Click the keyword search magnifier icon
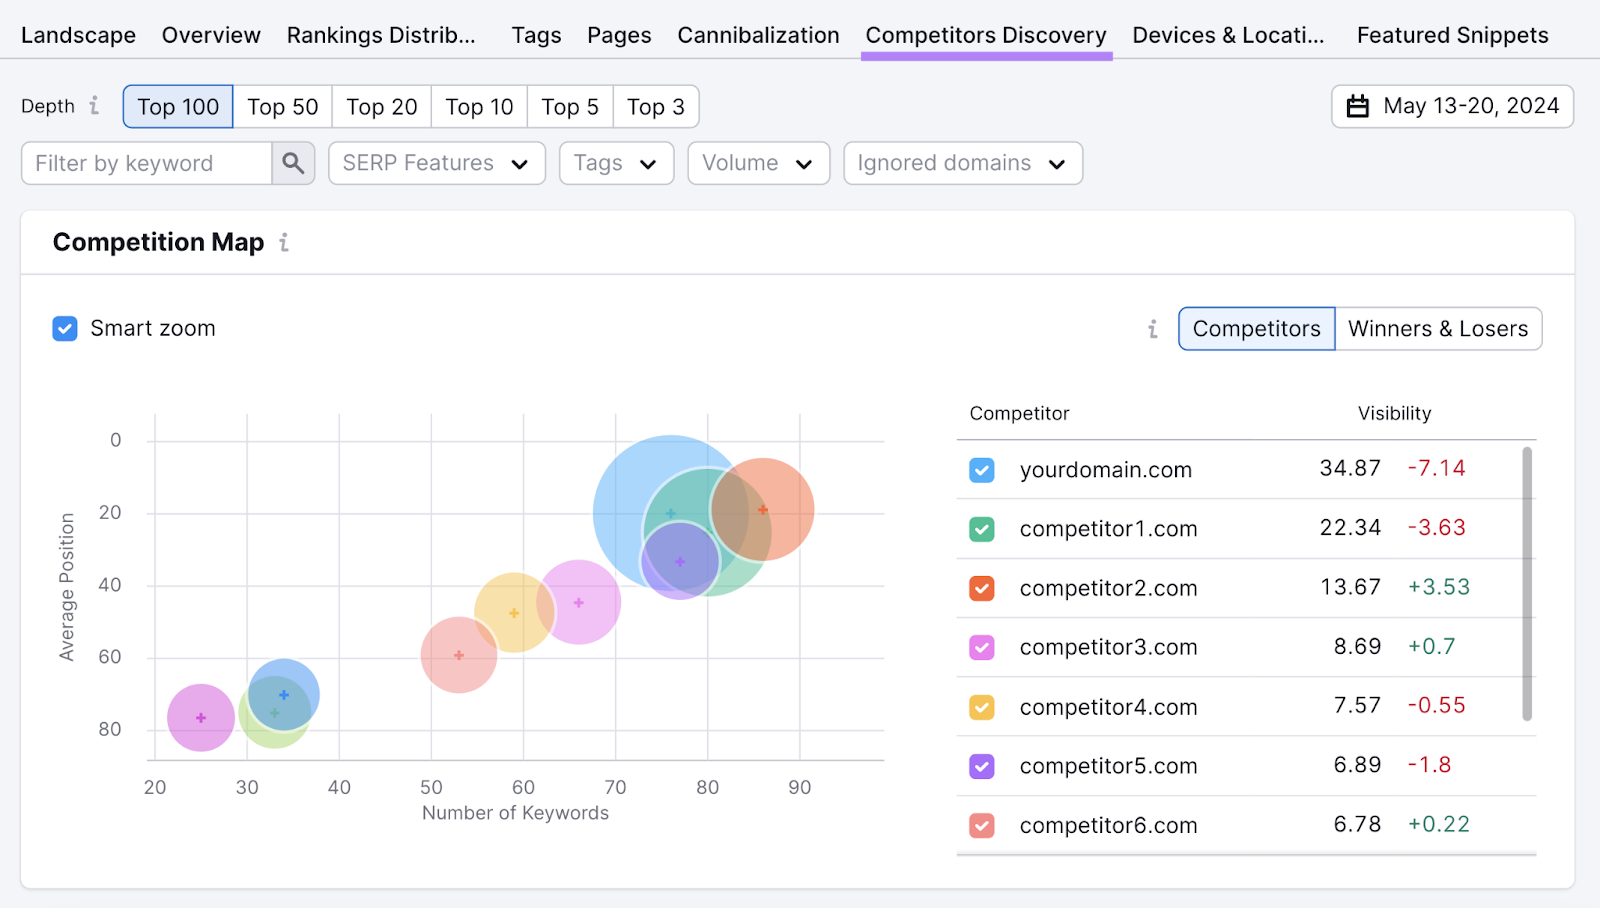Screen dimensions: 1600x908 tap(292, 162)
